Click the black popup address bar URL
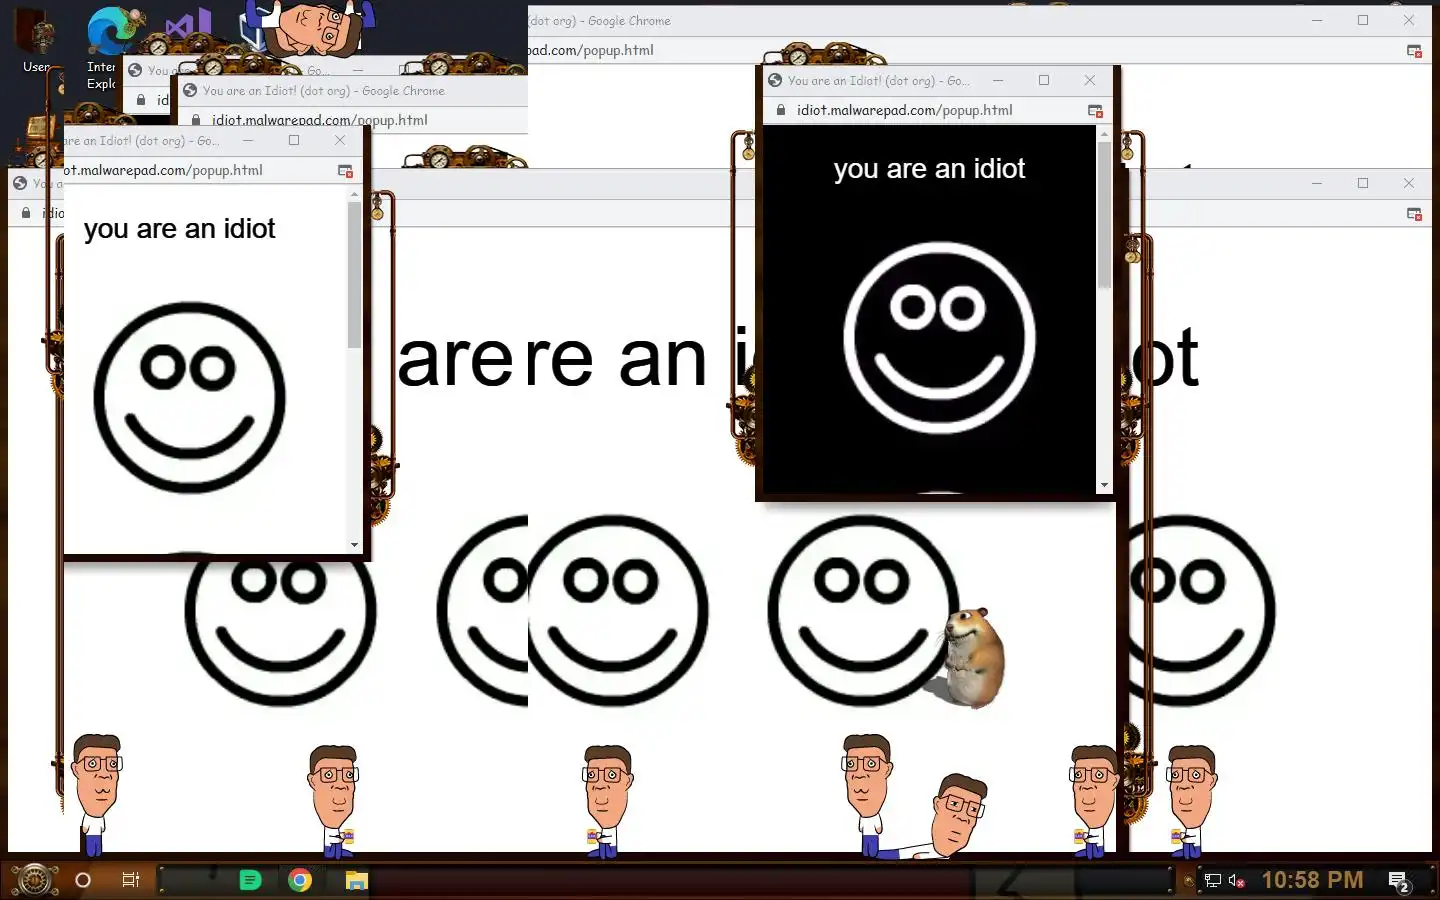Viewport: 1440px width, 900px height. pos(905,110)
